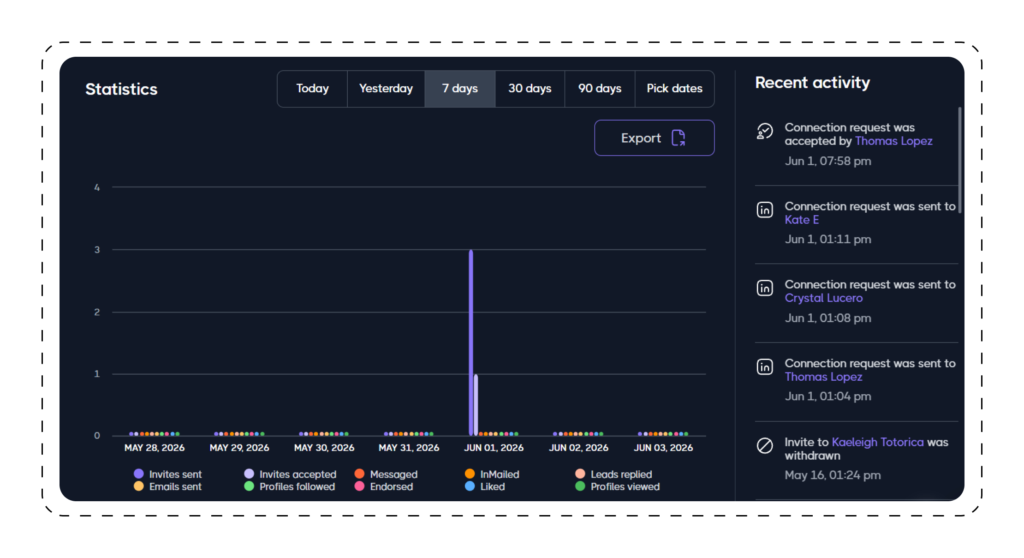The width and height of the screenshot is (1024, 558).
Task: Click the May 16, 01:24 pm timestamp
Action: (x=833, y=476)
